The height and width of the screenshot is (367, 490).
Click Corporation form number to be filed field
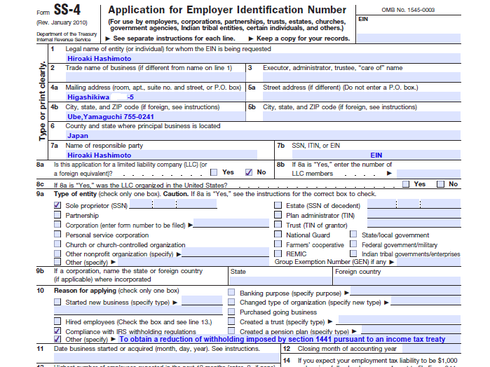point(231,223)
